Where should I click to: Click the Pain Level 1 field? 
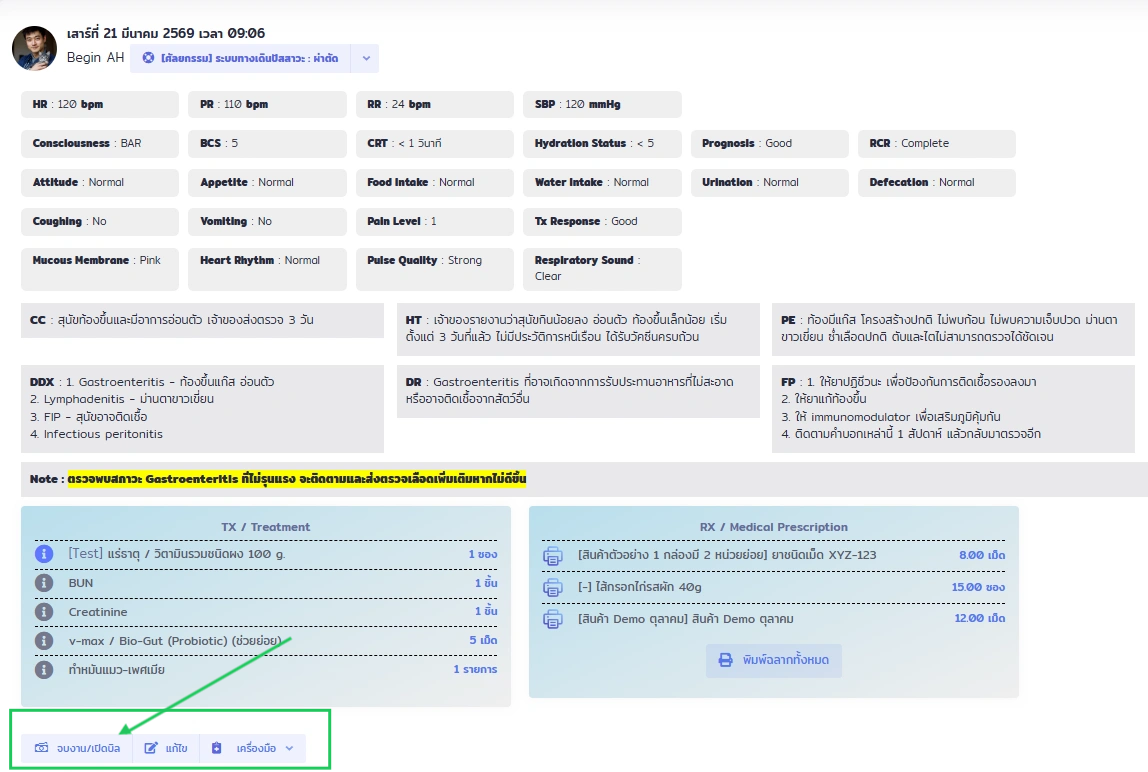click(435, 221)
